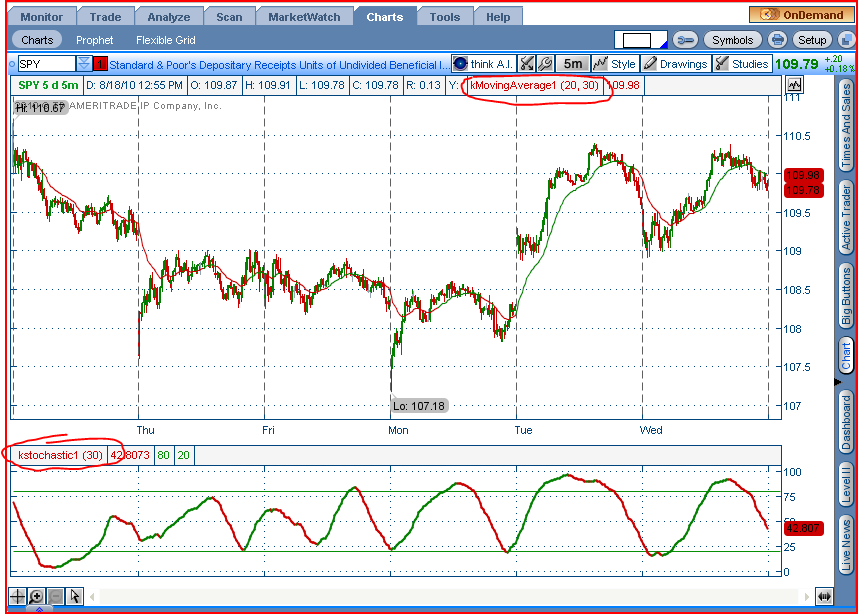This screenshot has height=614, width=858.
Task: Click the scissors icon in chart toolbar
Action: point(527,64)
